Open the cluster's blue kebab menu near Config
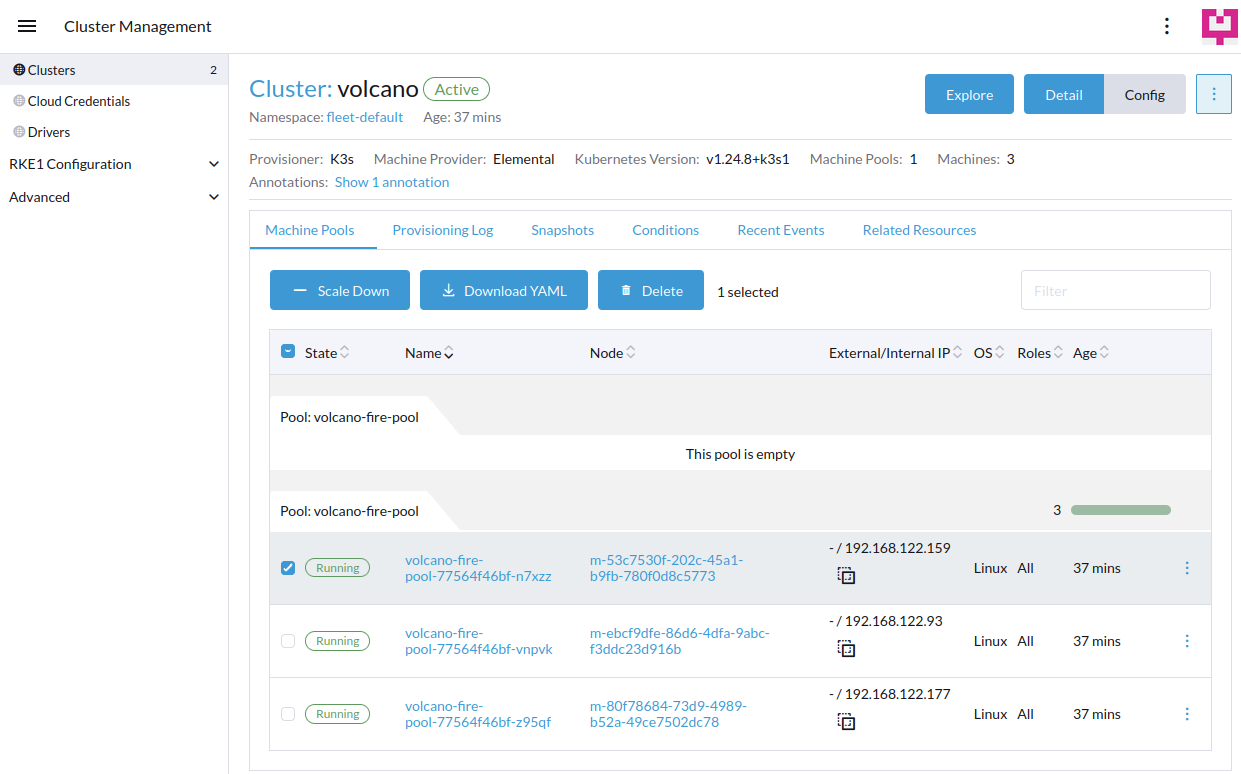 pyautogui.click(x=1213, y=93)
